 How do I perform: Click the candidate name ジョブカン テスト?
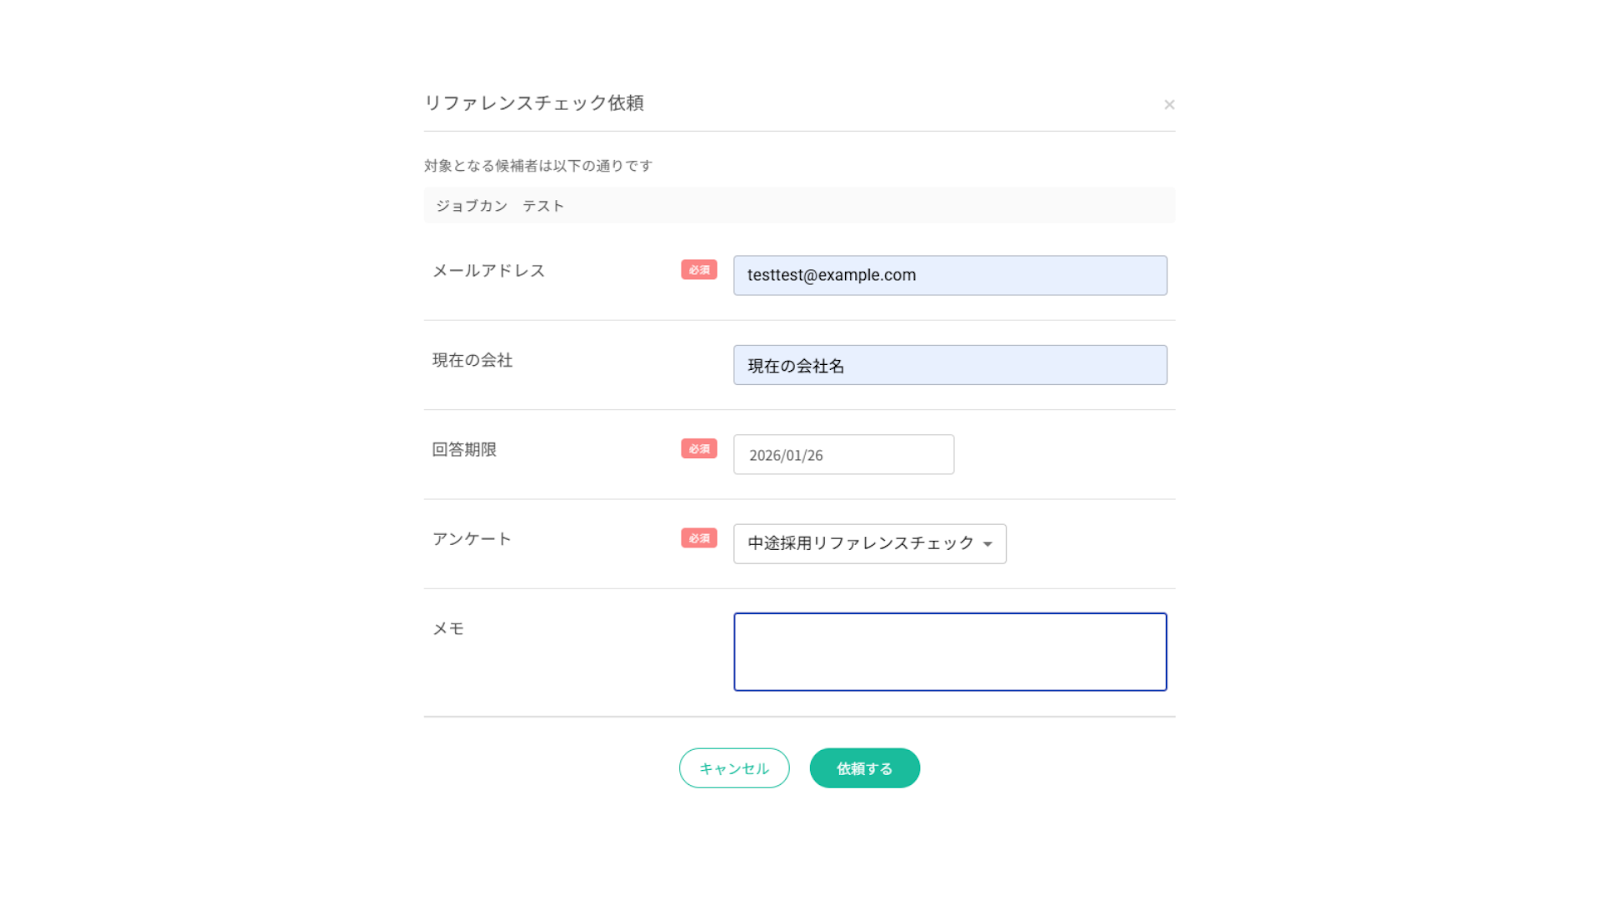tap(500, 206)
